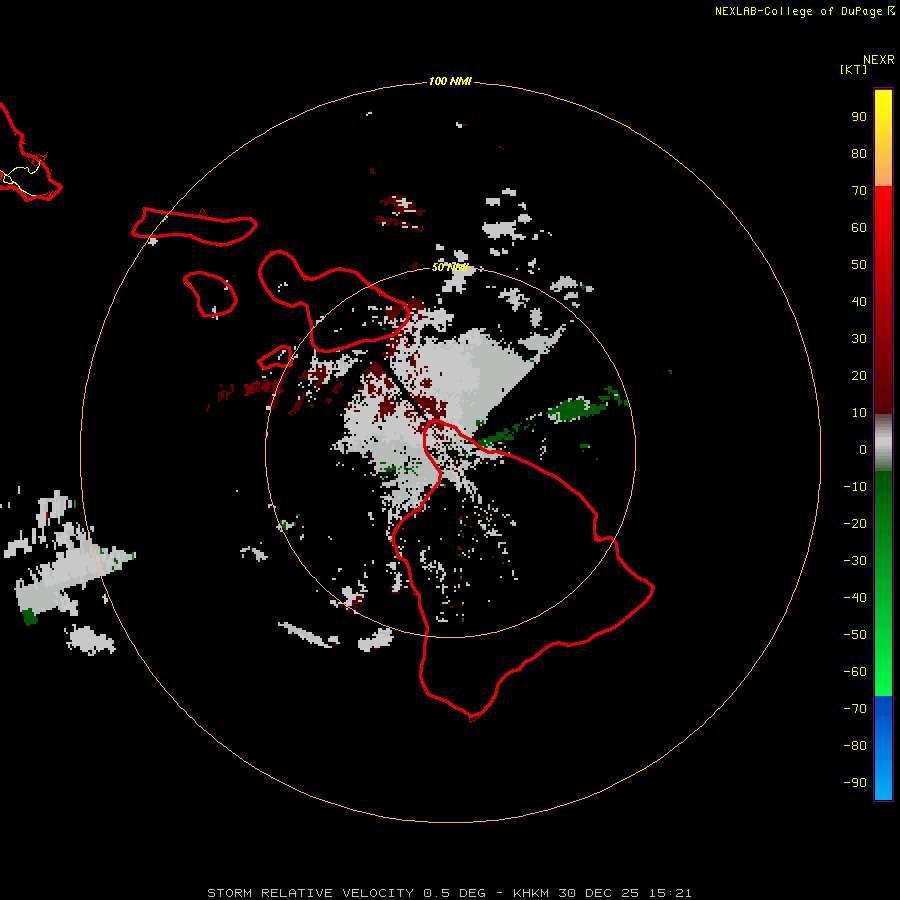Click the -40 value on velocity scale
Viewport: 900px width, 900px height.
855,598
